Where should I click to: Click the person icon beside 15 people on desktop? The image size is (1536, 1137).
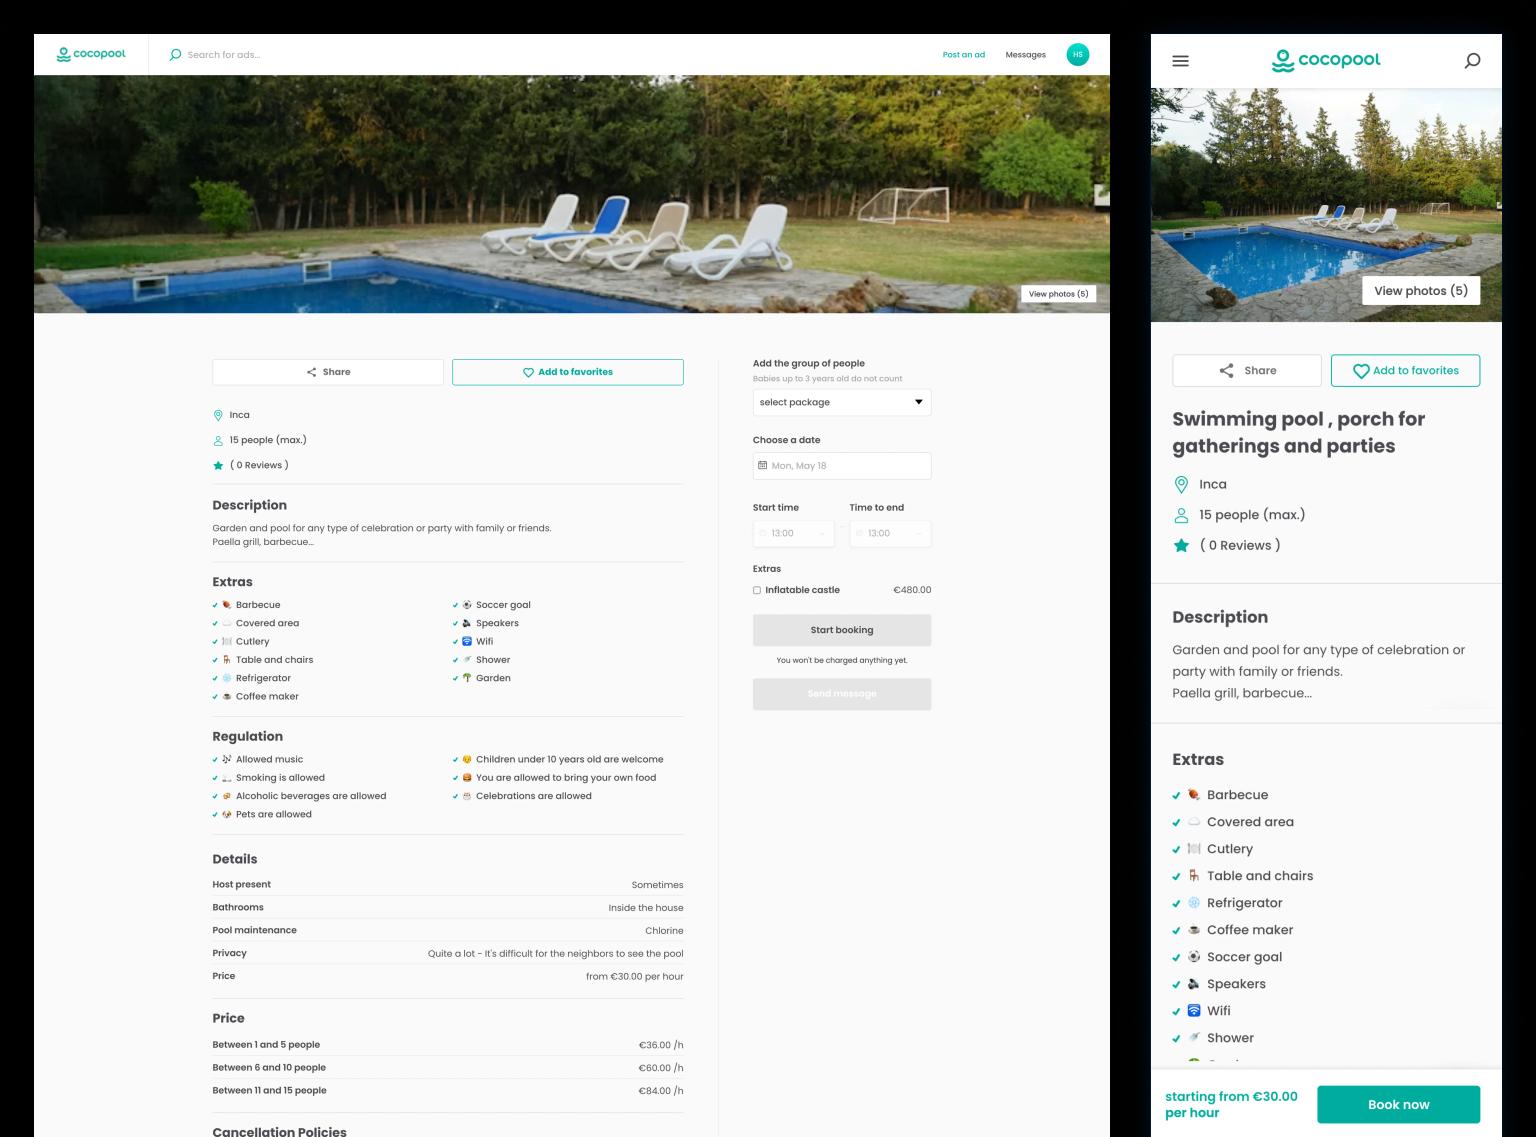(218, 440)
